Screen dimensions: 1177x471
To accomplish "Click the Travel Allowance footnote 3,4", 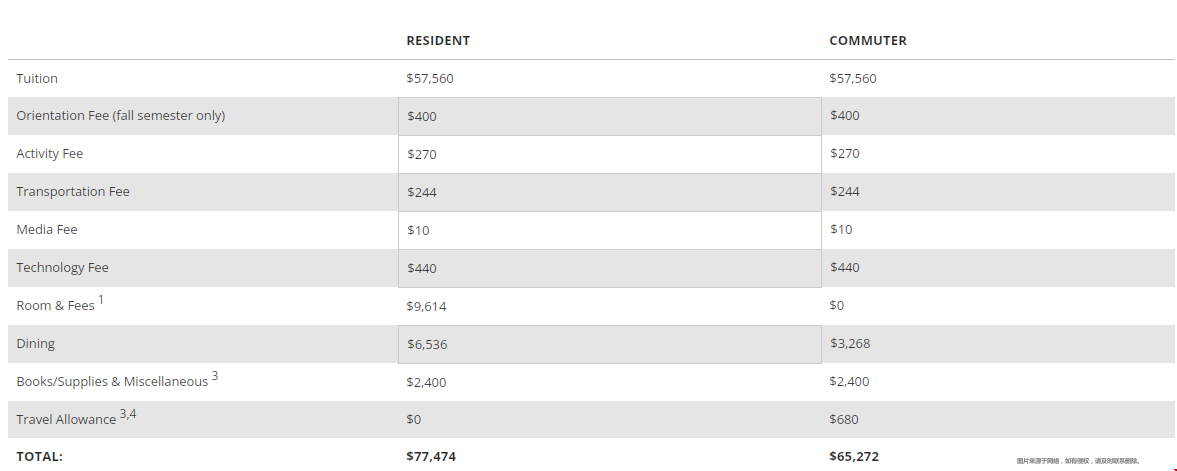I will coord(128,413).
